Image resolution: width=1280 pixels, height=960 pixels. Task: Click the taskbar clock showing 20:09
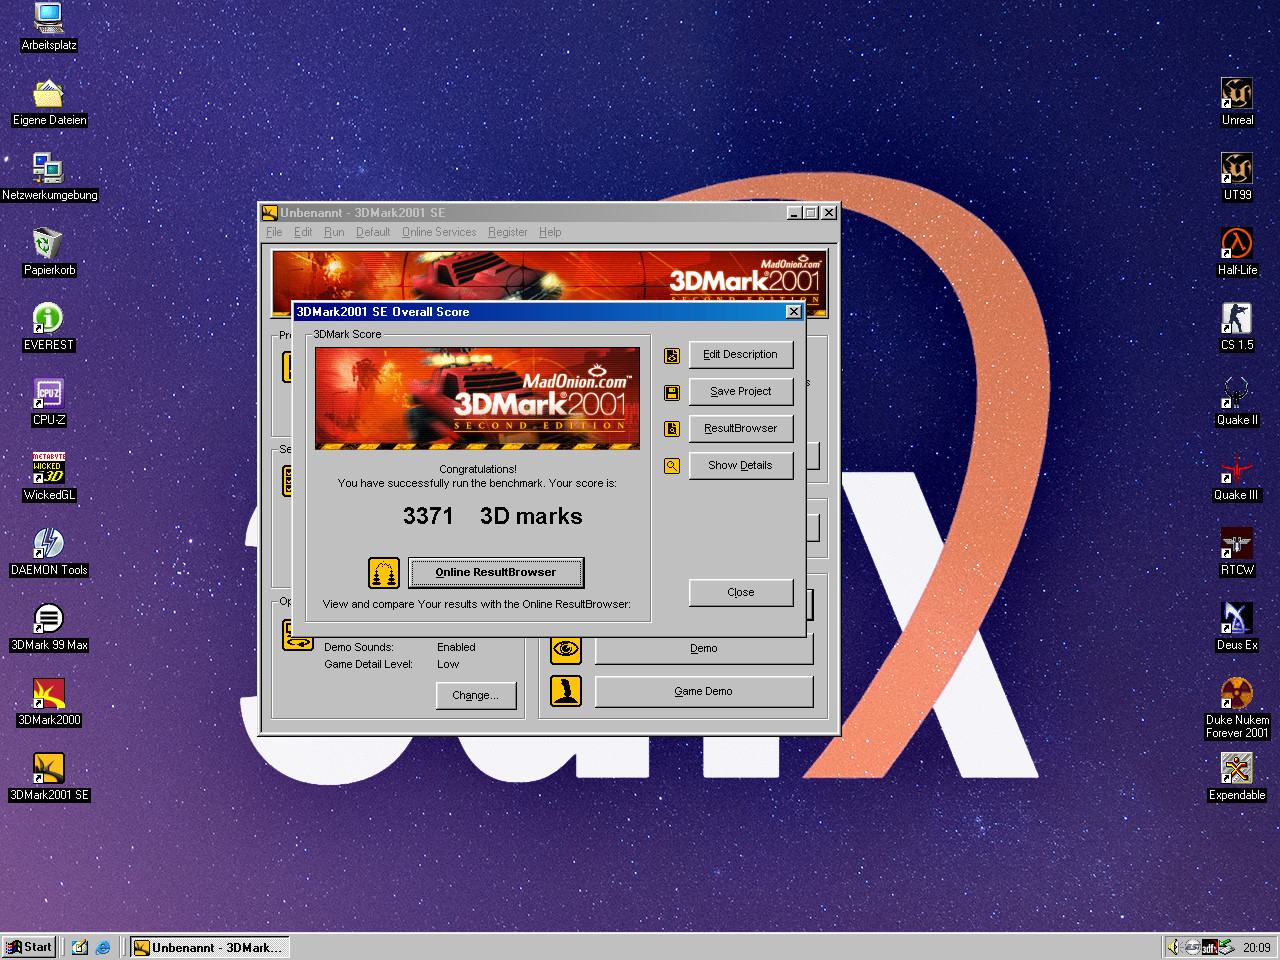[x=1257, y=947]
